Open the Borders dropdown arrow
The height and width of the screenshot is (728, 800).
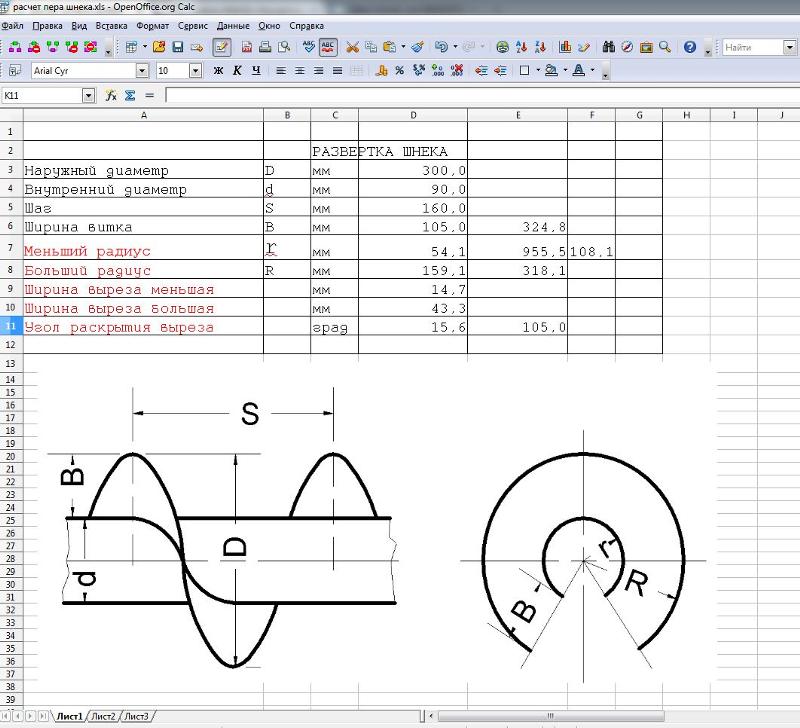538,70
